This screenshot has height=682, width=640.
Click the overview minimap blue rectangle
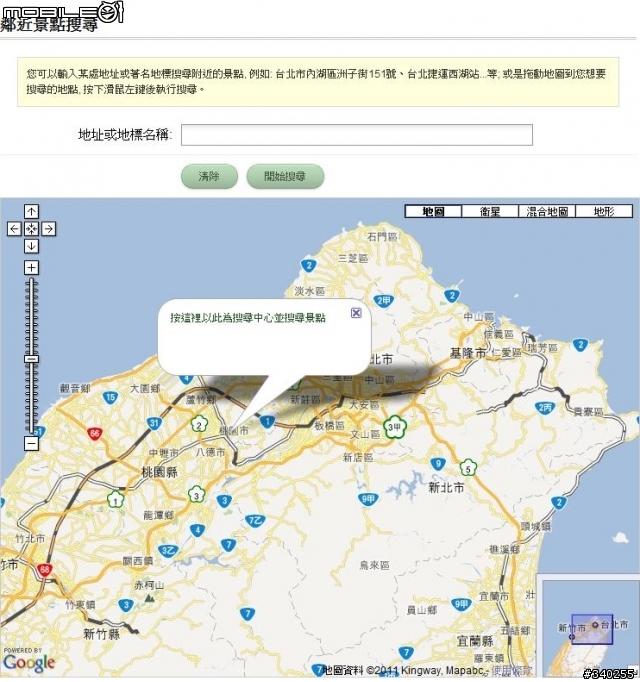click(592, 629)
